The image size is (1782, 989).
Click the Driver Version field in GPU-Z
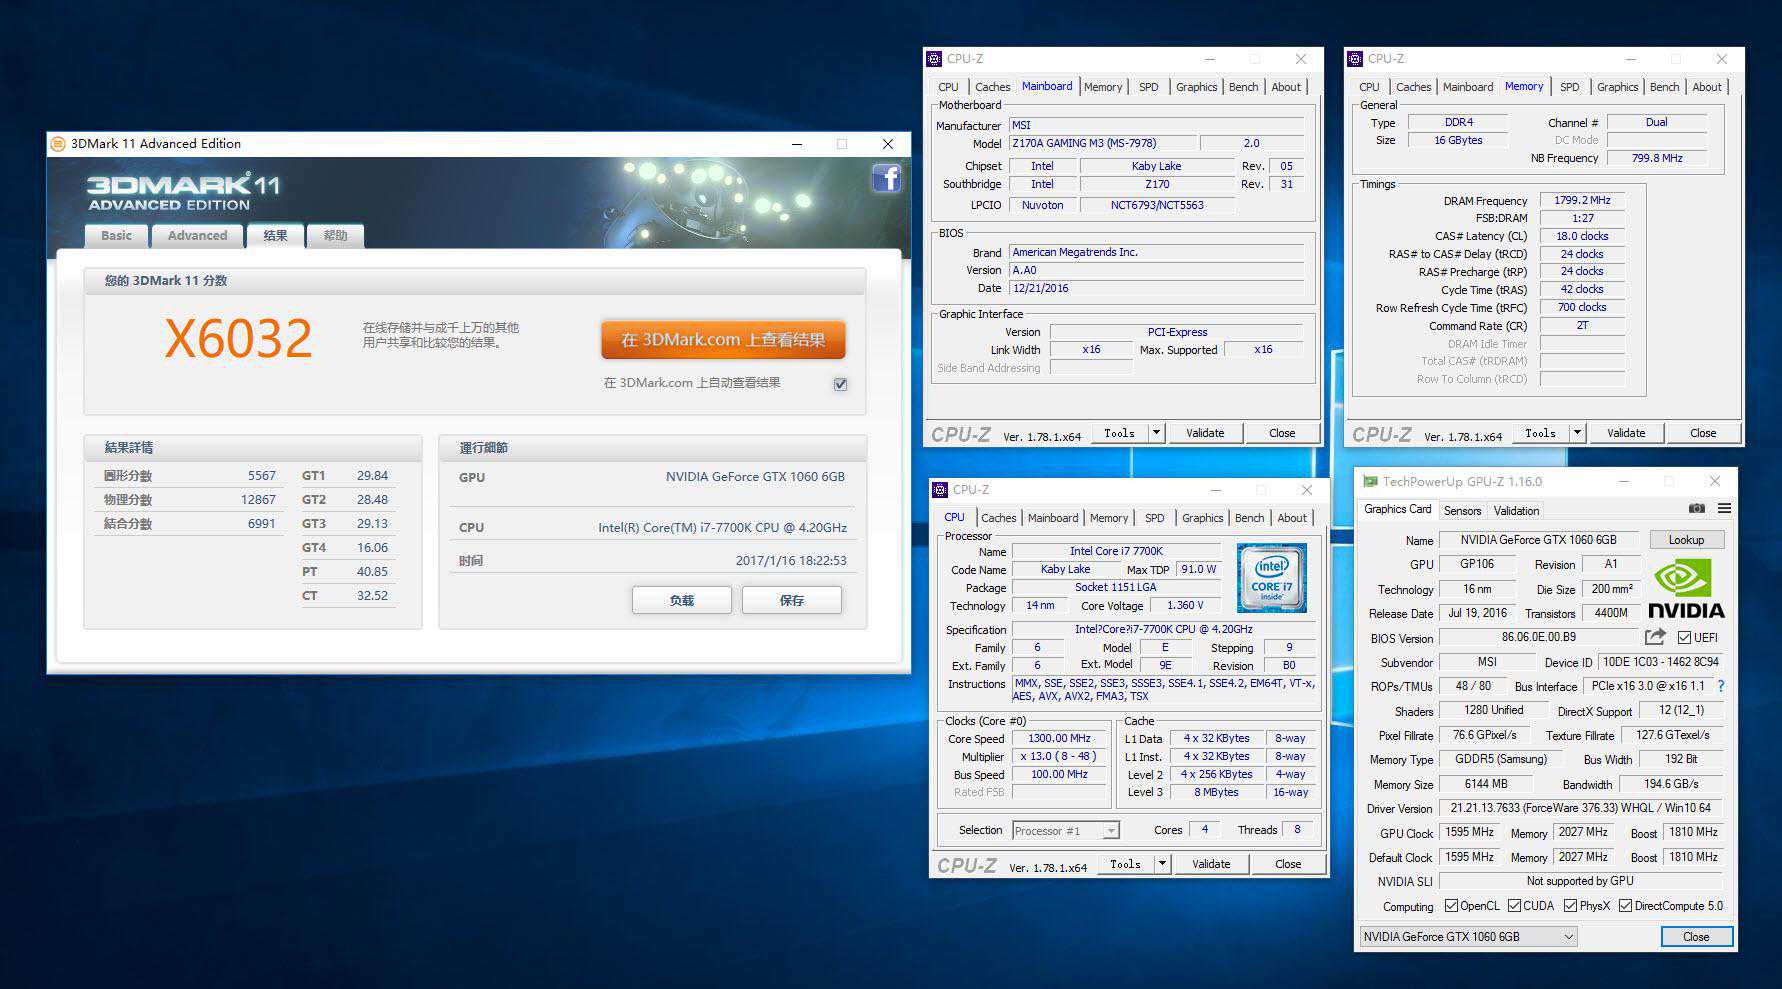(x=1580, y=808)
